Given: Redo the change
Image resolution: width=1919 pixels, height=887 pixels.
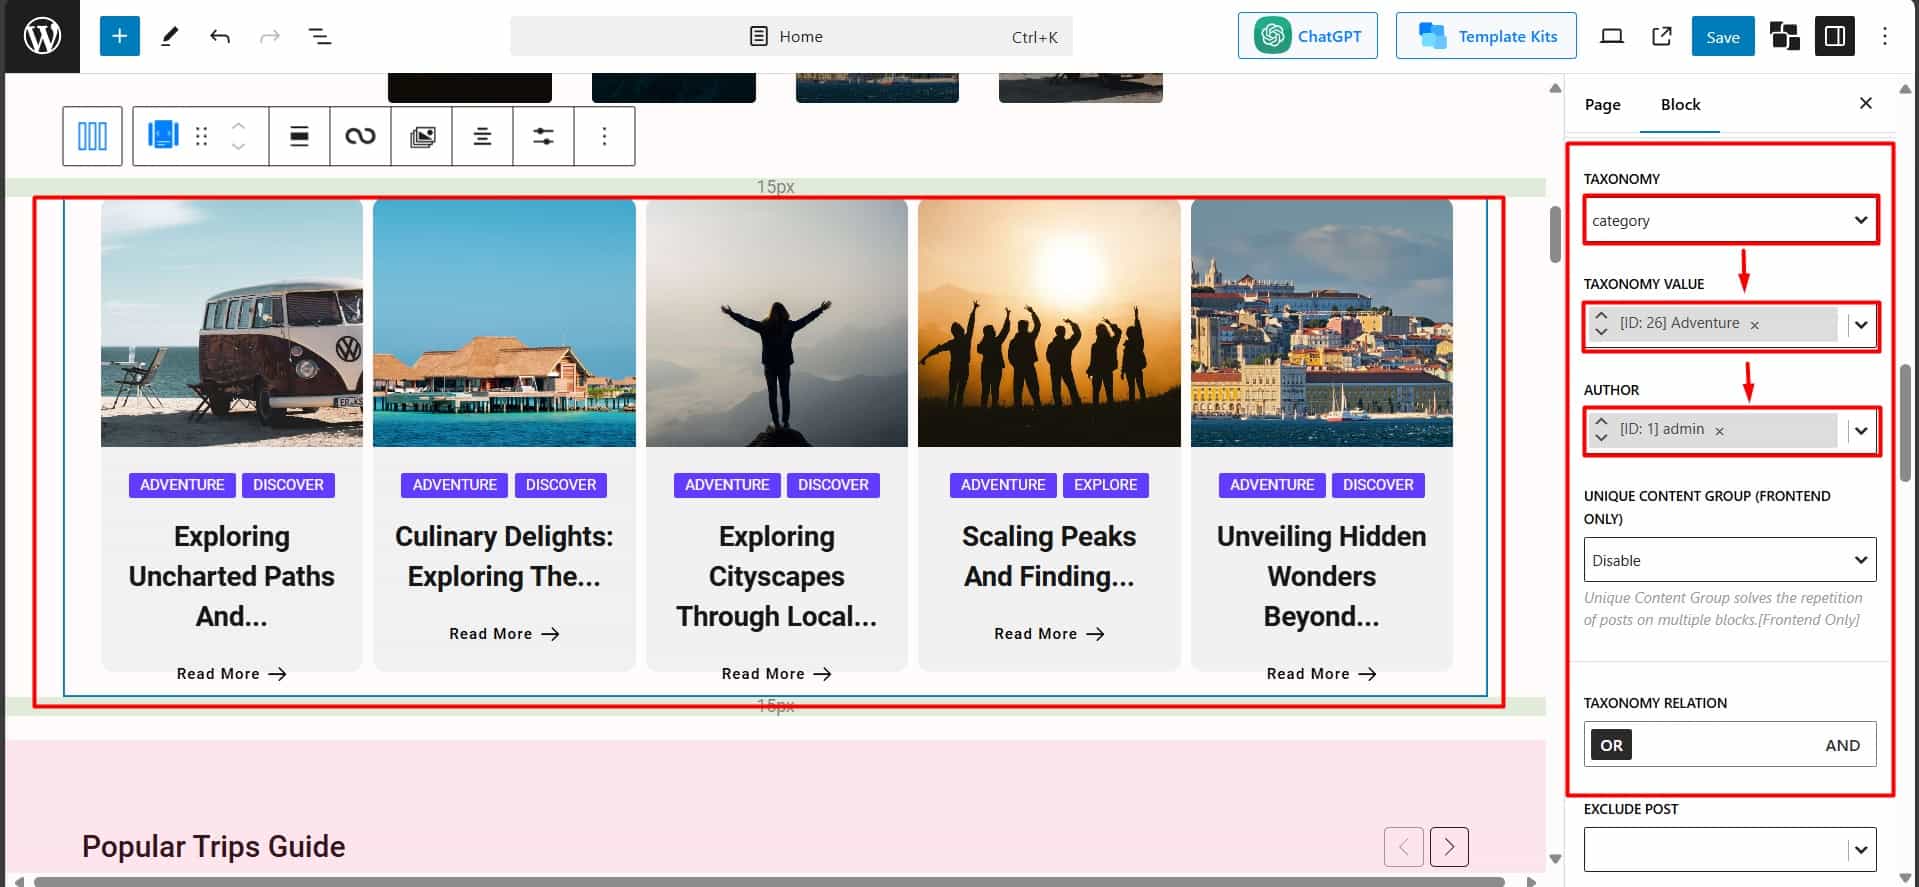Looking at the screenshot, I should (x=270, y=36).
